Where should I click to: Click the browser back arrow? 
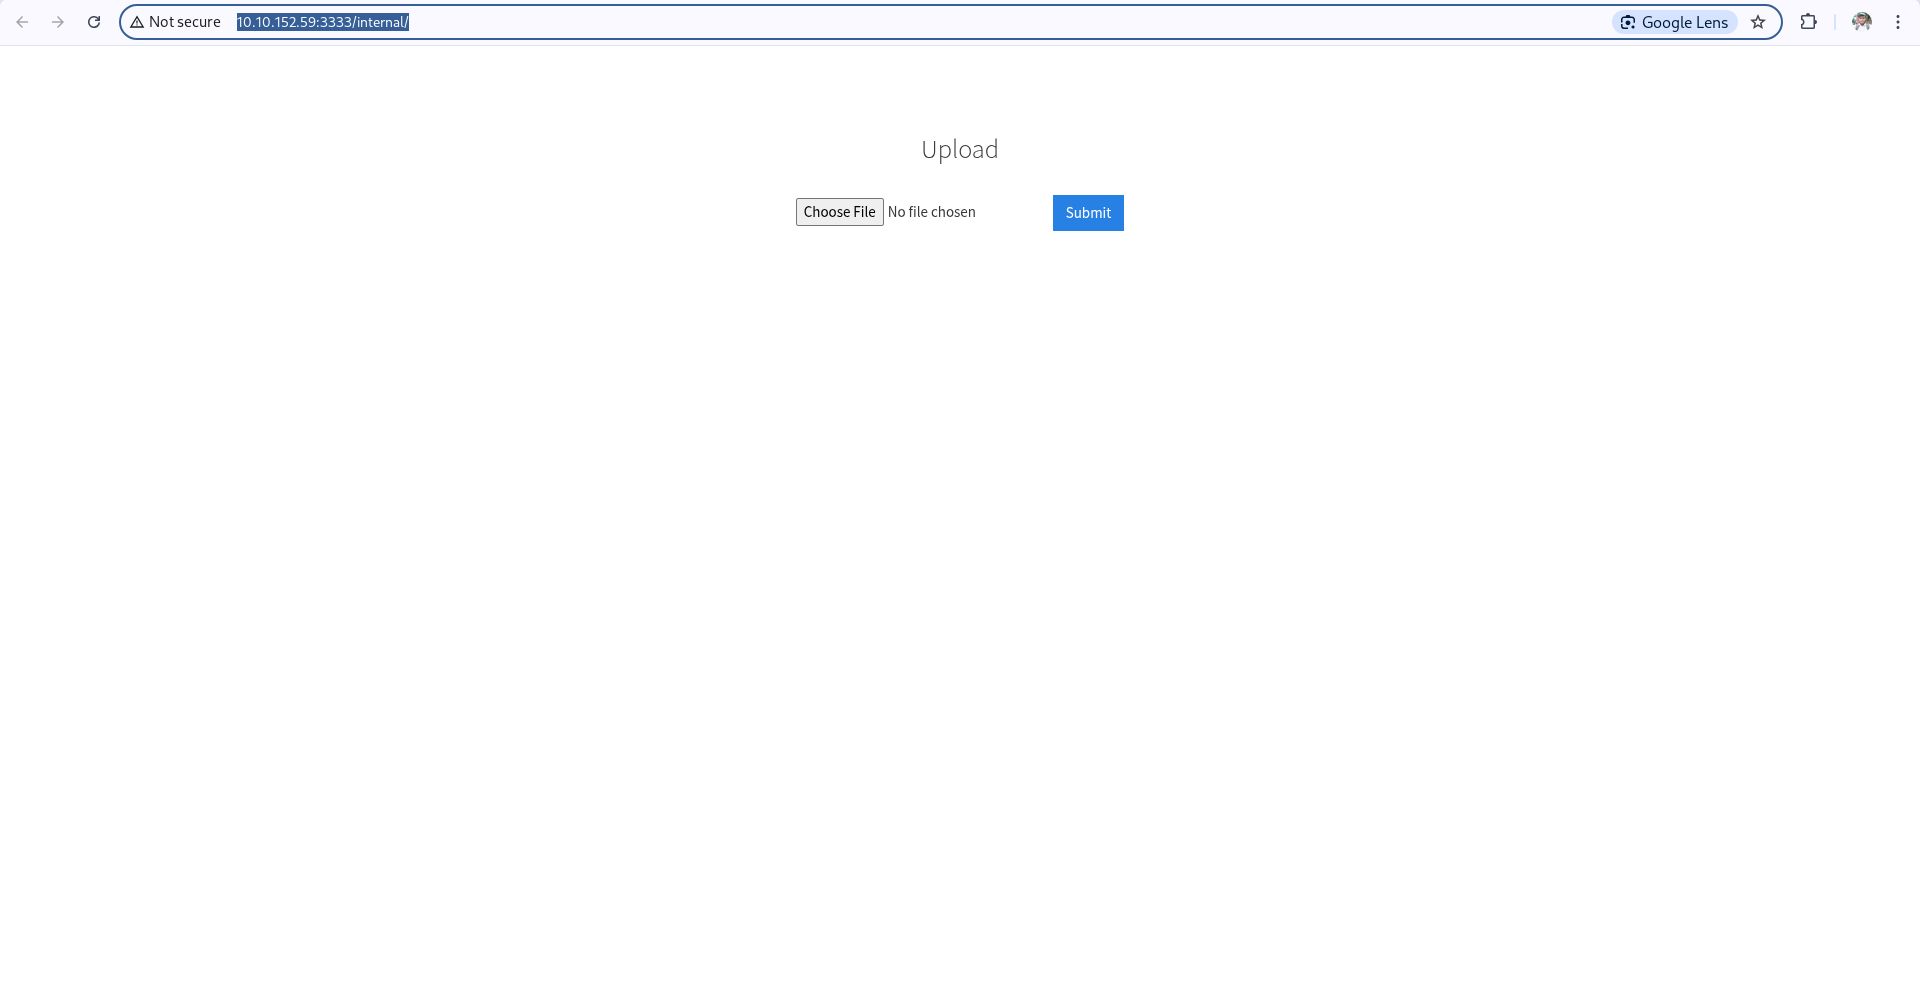[22, 22]
